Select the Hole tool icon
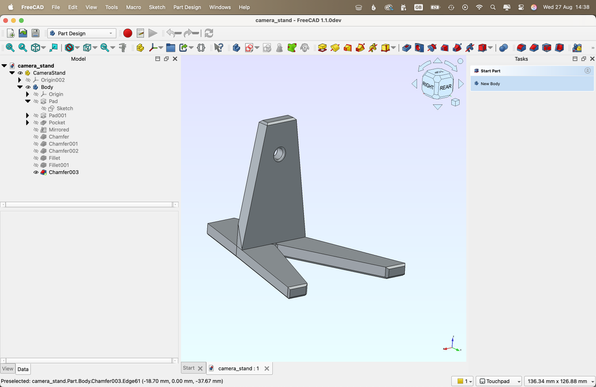The height and width of the screenshot is (387, 596). pyautogui.click(x=419, y=48)
